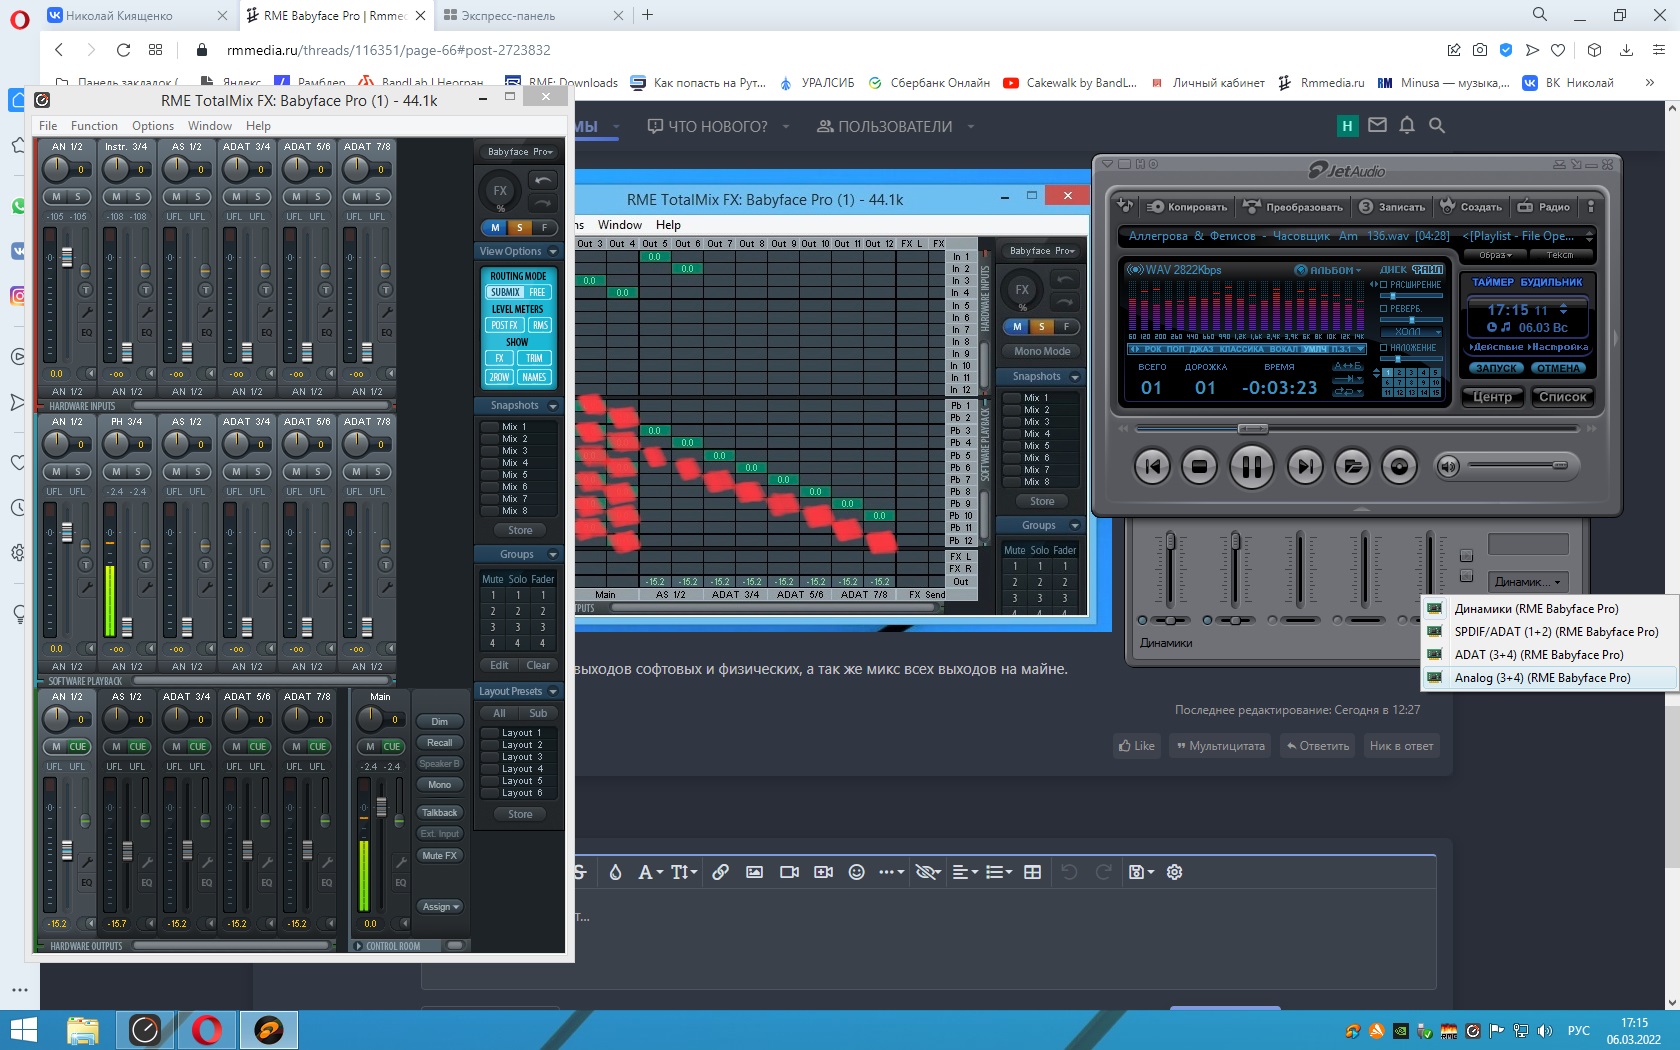Open the Function menu in TotalMix
Screen dimensions: 1680x1050
pos(94,126)
